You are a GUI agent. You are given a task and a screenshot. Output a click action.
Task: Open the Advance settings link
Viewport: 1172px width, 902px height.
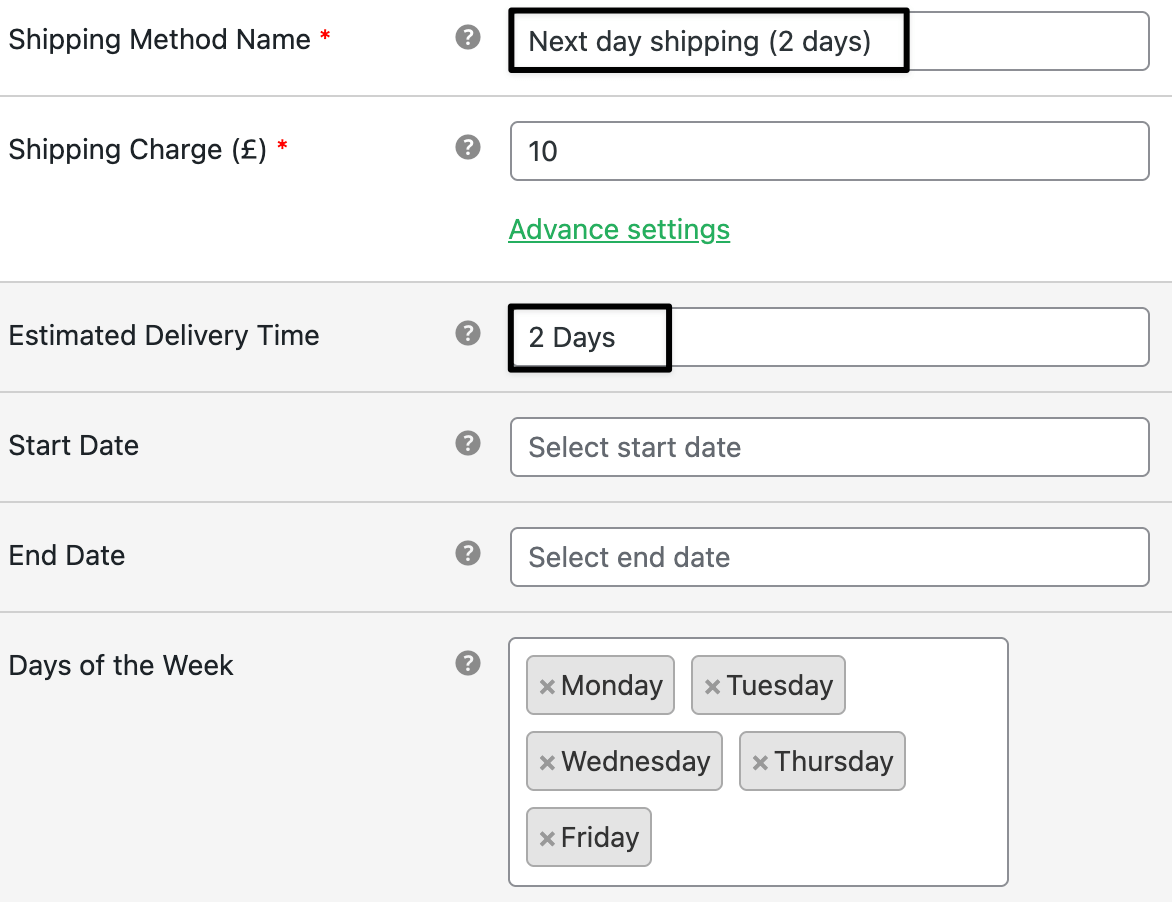pyautogui.click(x=619, y=229)
